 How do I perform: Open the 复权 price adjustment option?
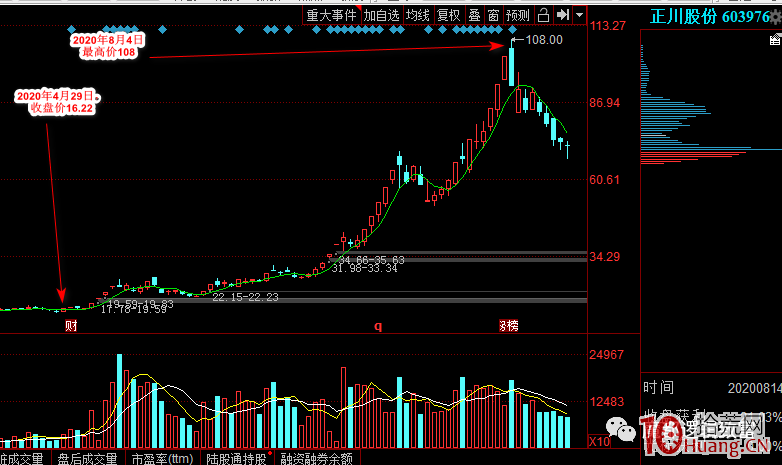point(448,15)
